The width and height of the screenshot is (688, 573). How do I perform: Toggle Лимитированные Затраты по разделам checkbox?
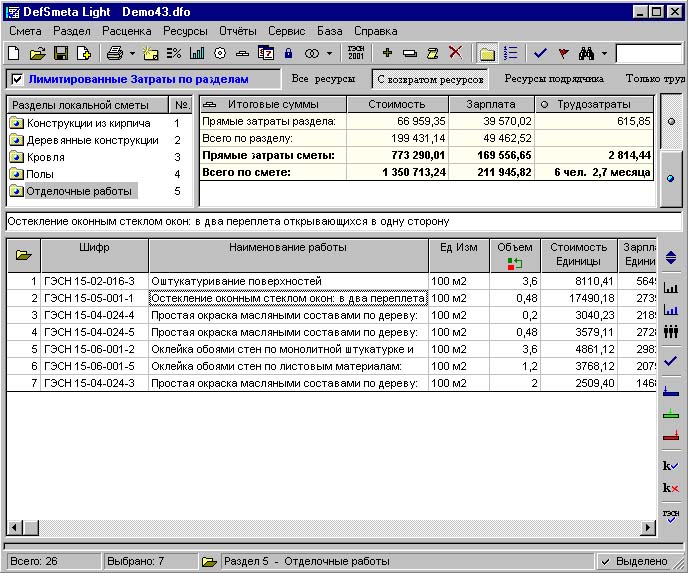17,79
